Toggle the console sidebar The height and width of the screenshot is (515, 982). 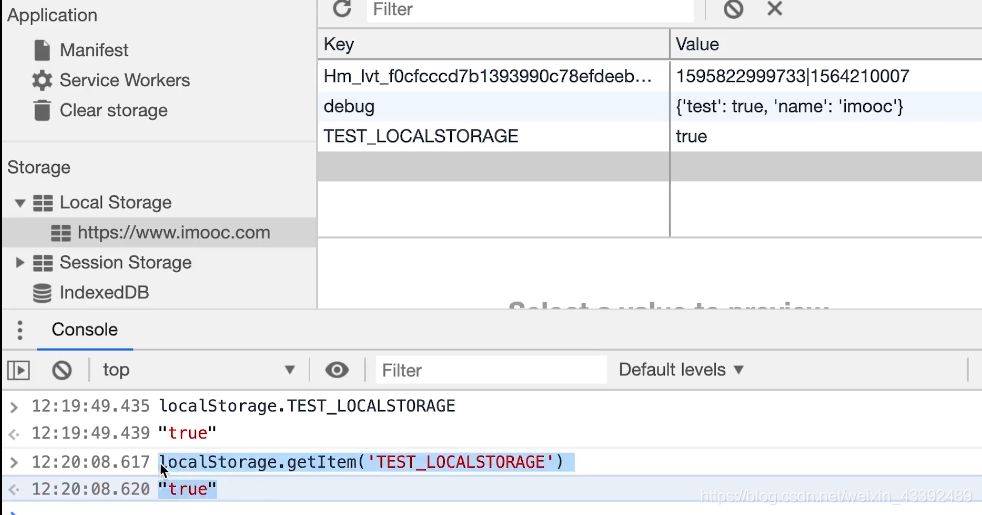click(19, 370)
